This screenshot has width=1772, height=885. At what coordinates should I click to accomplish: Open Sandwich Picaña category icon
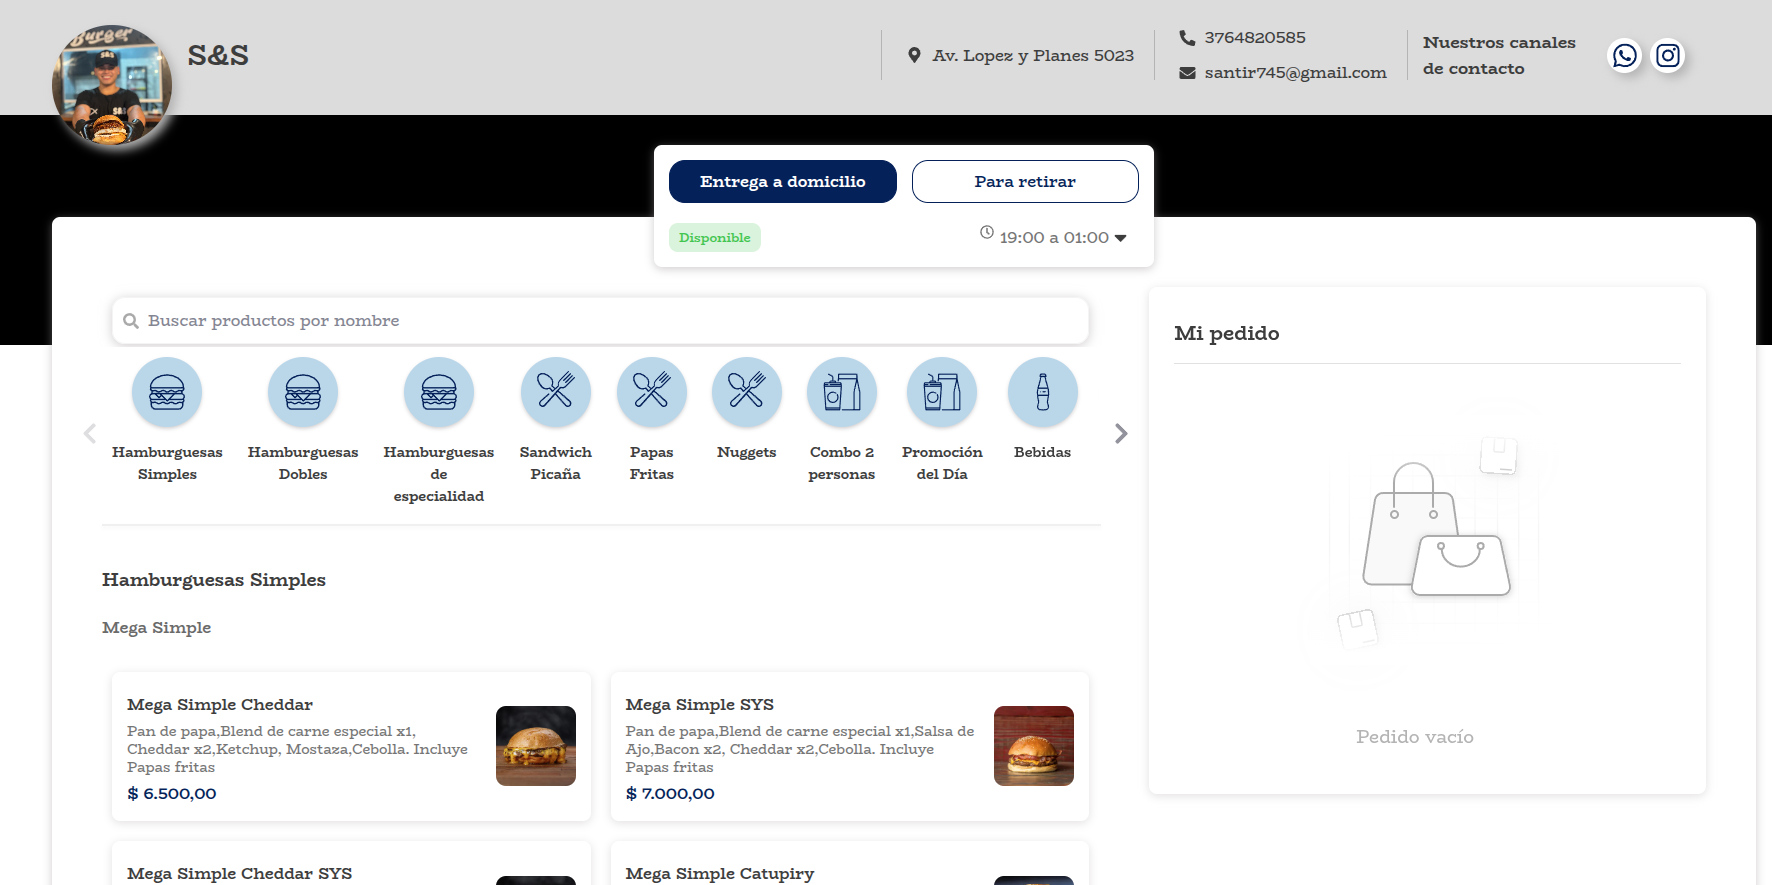[x=556, y=392]
